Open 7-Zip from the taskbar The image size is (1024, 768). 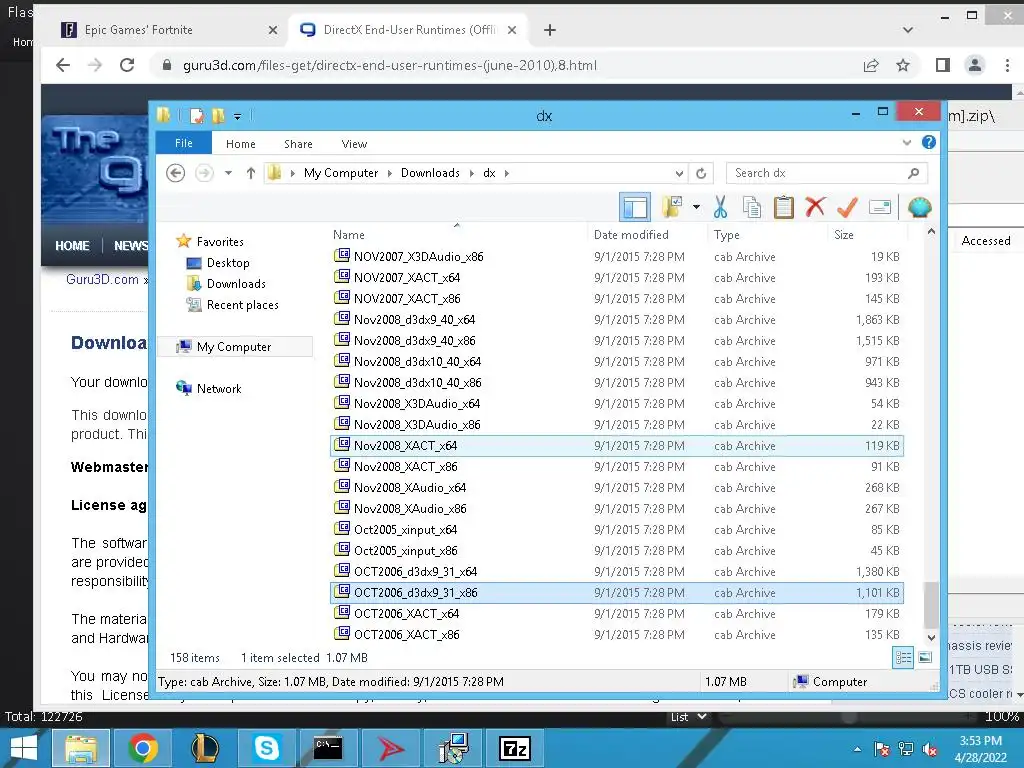tap(515, 748)
